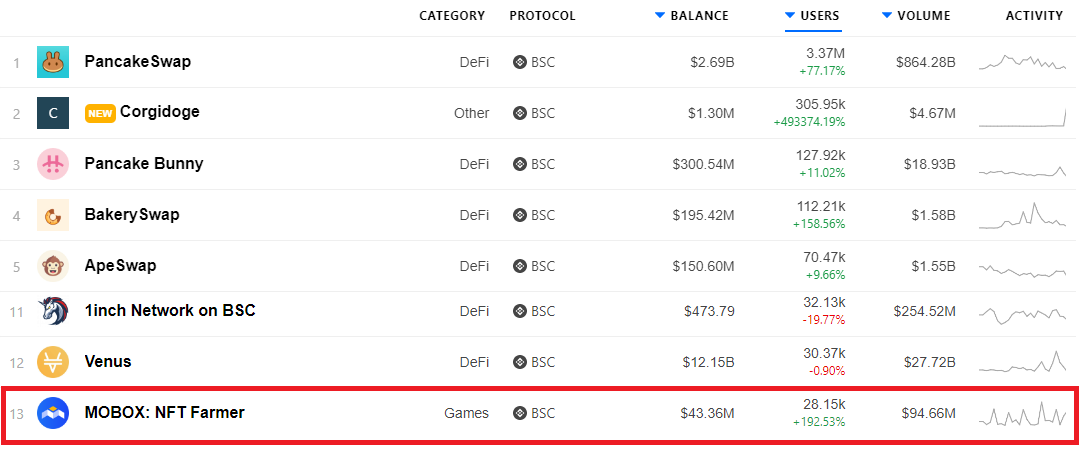Sort the table by Users column
The width and height of the screenshot is (1082, 457).
pyautogui.click(x=819, y=16)
